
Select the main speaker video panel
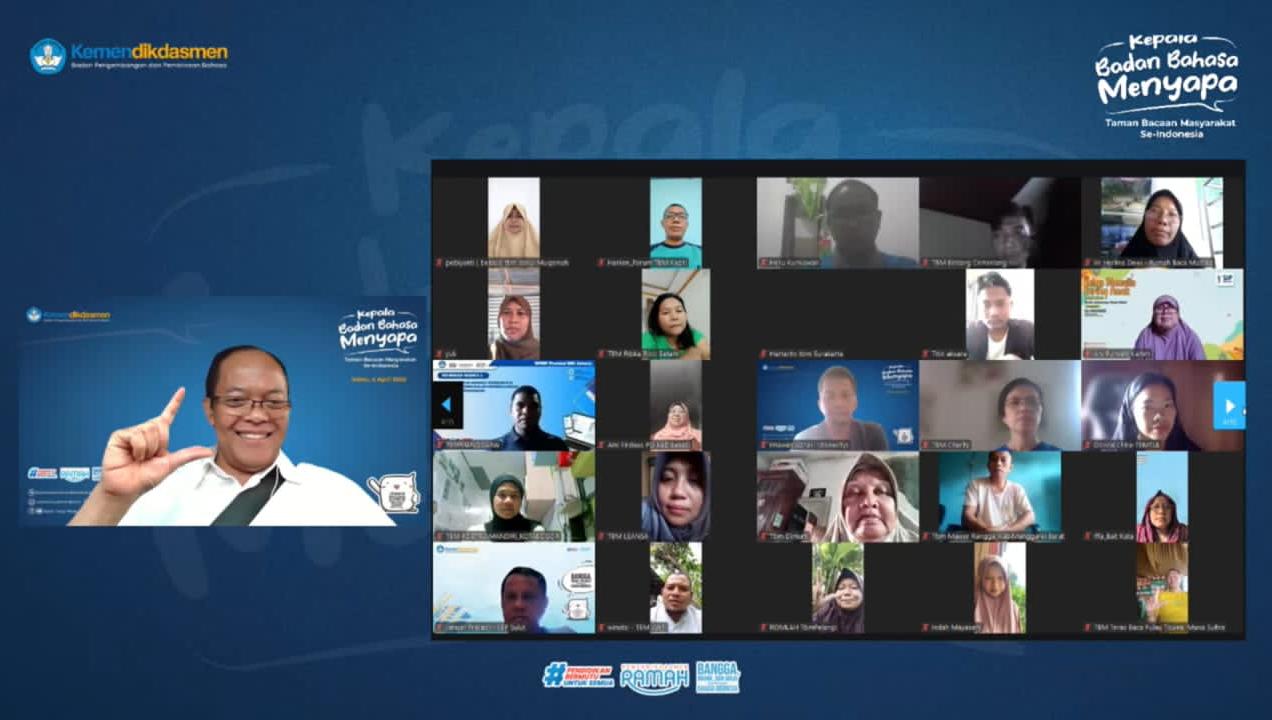(x=222, y=410)
